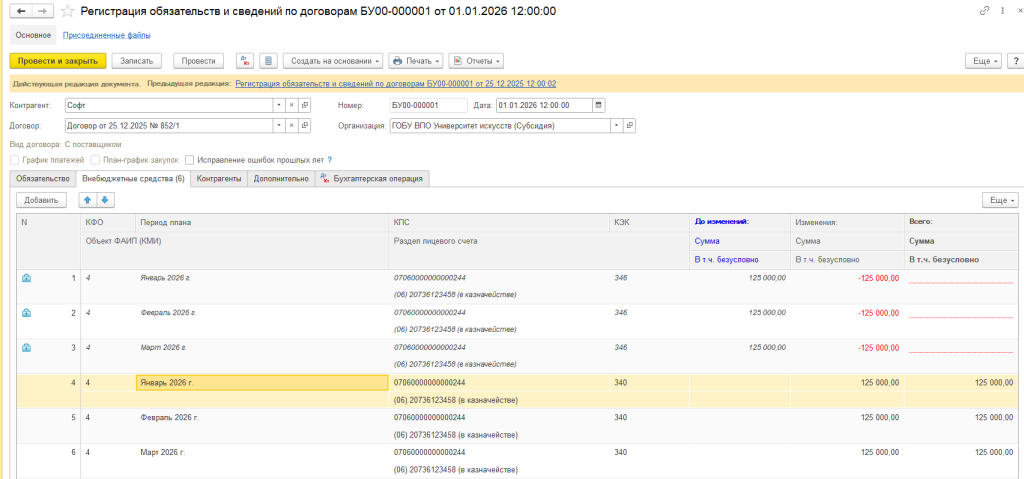Screen dimensions: 1024x479
Task: Enable Исправление ошибок прошлых лет checkbox
Action: click(189, 160)
